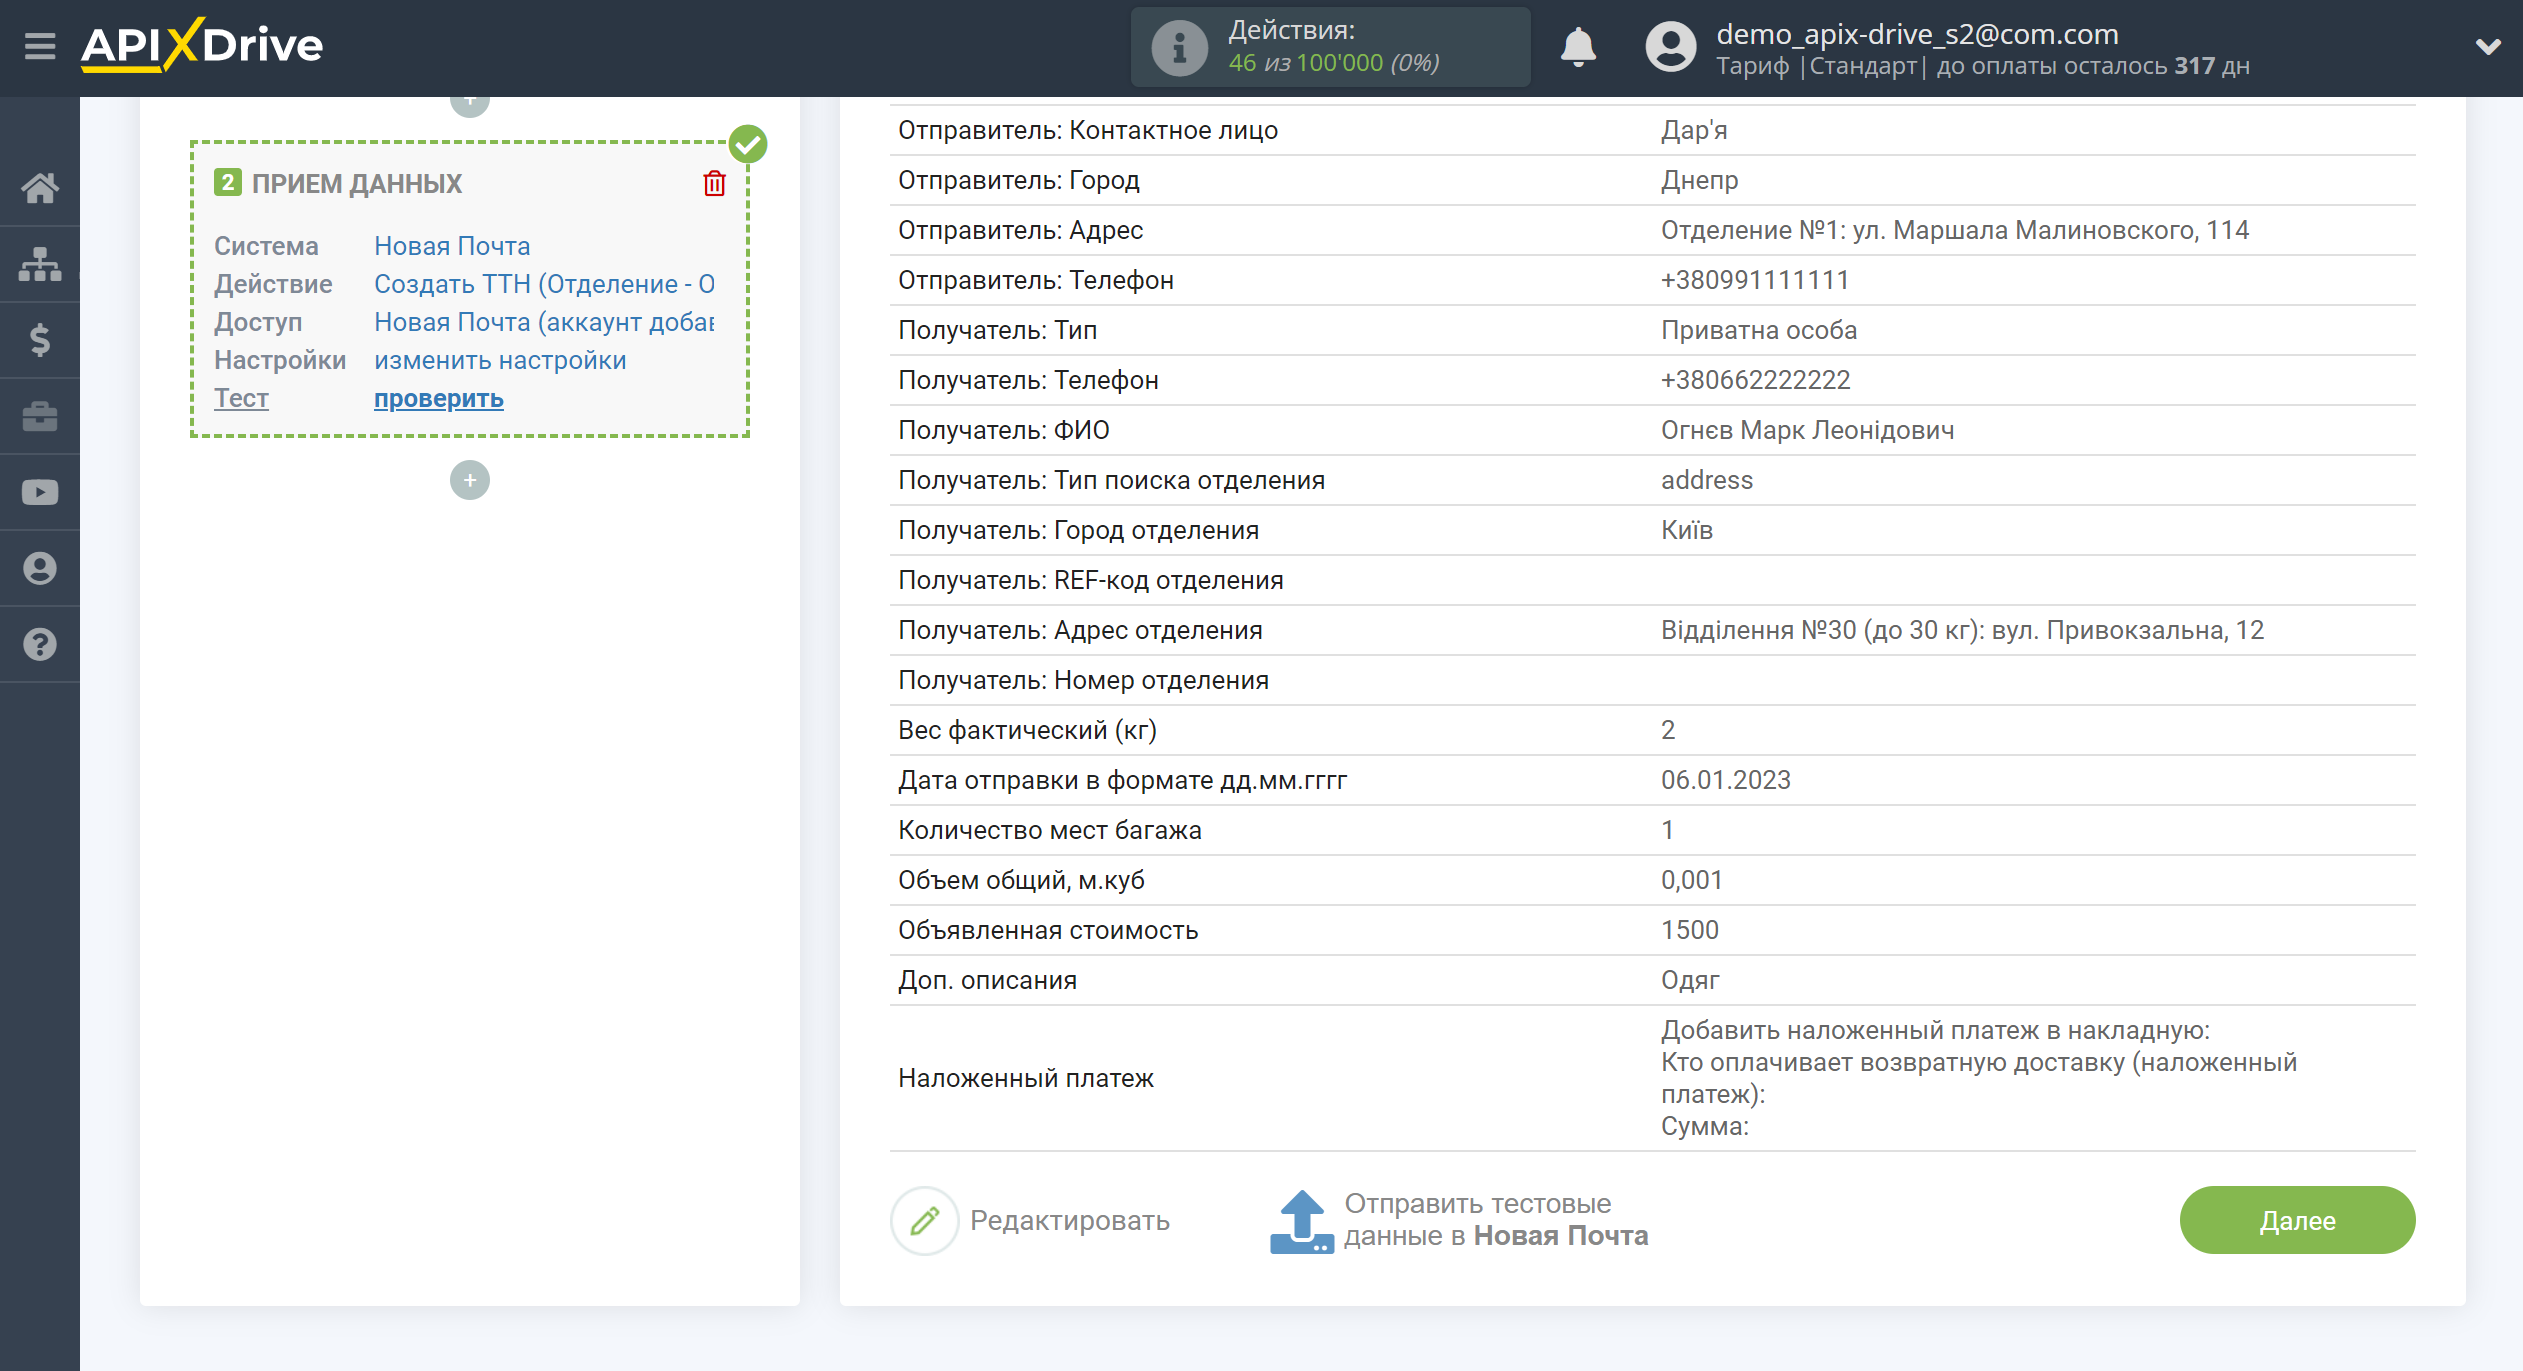Select the ПРИЕМ ДАННЫХ heading
This screenshot has height=1371, width=2523.
[x=357, y=183]
